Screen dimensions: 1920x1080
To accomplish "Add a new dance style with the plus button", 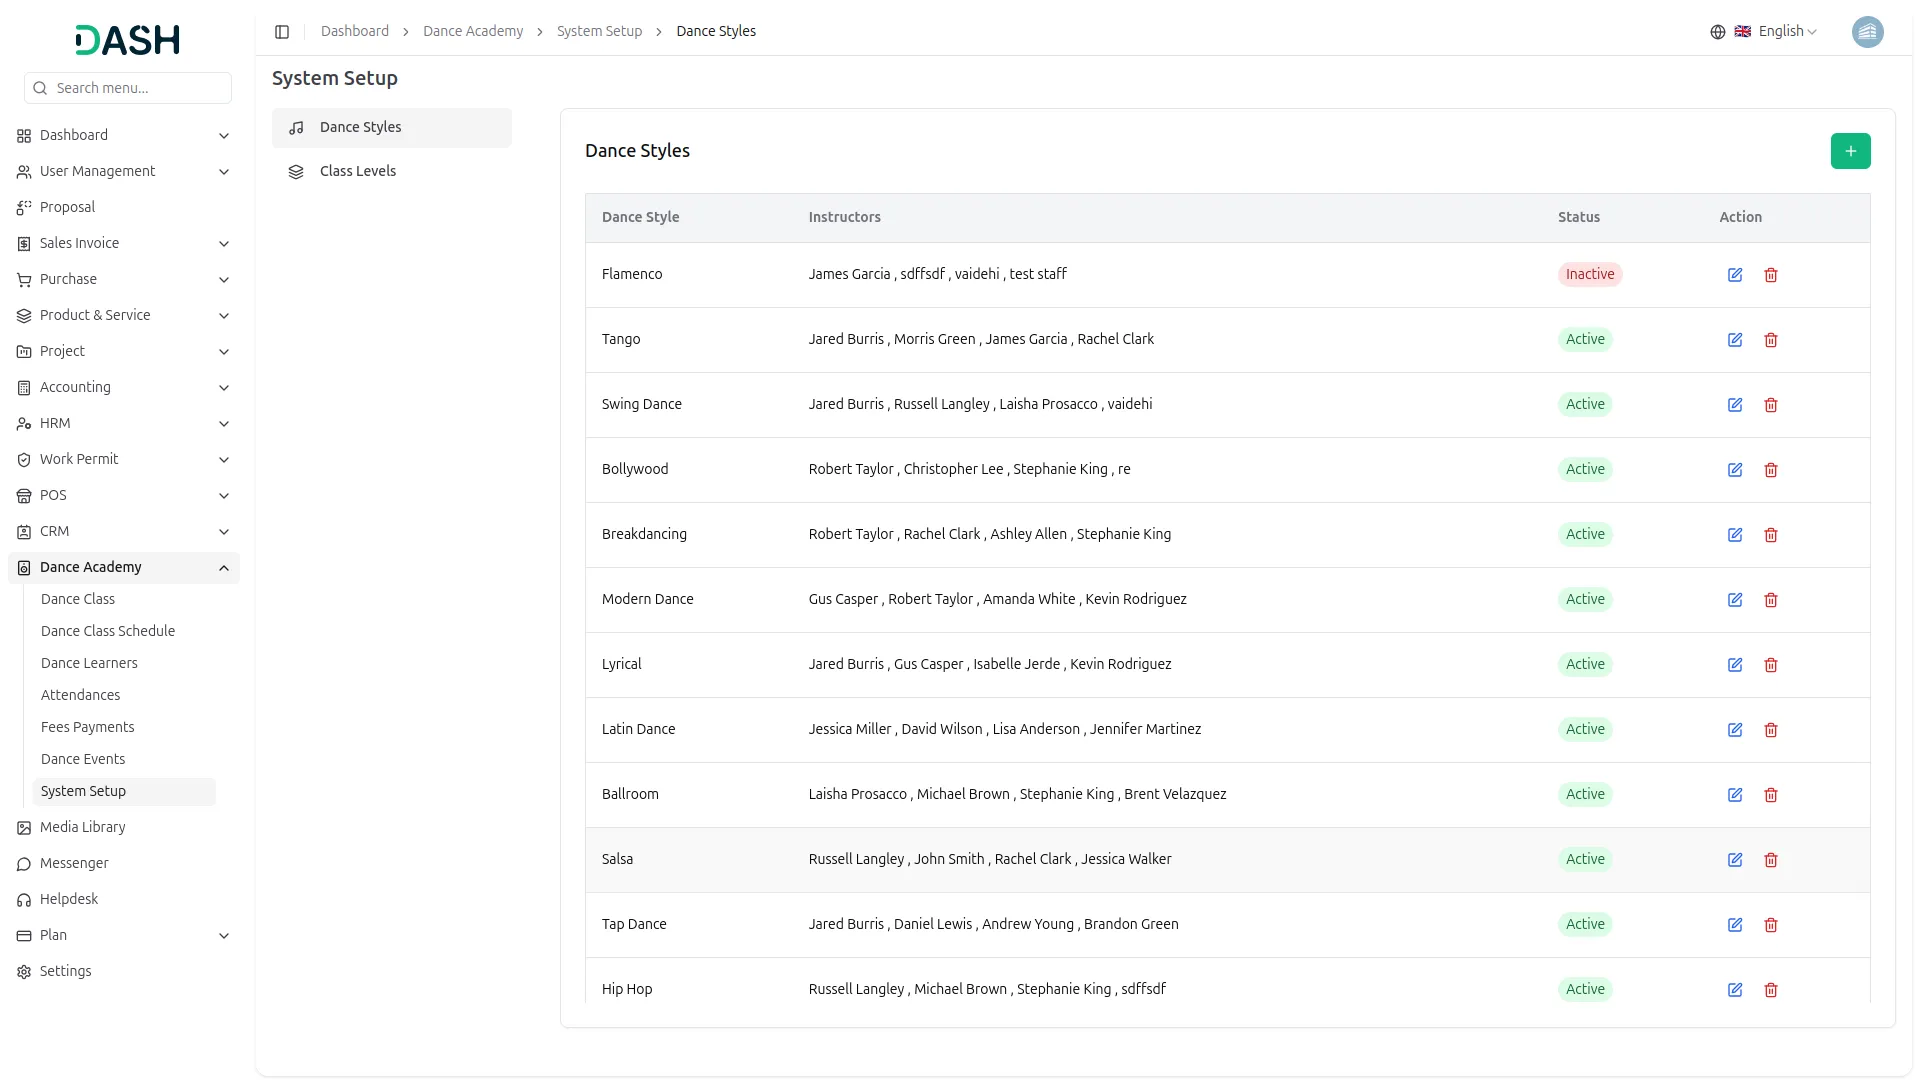I will 1850,151.
